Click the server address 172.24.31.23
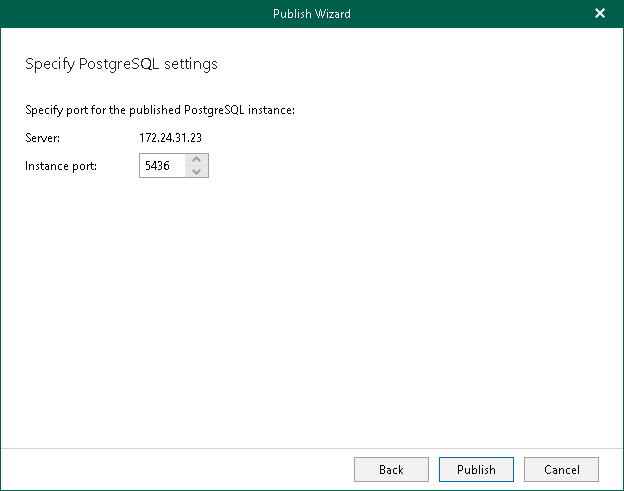 click(x=172, y=137)
